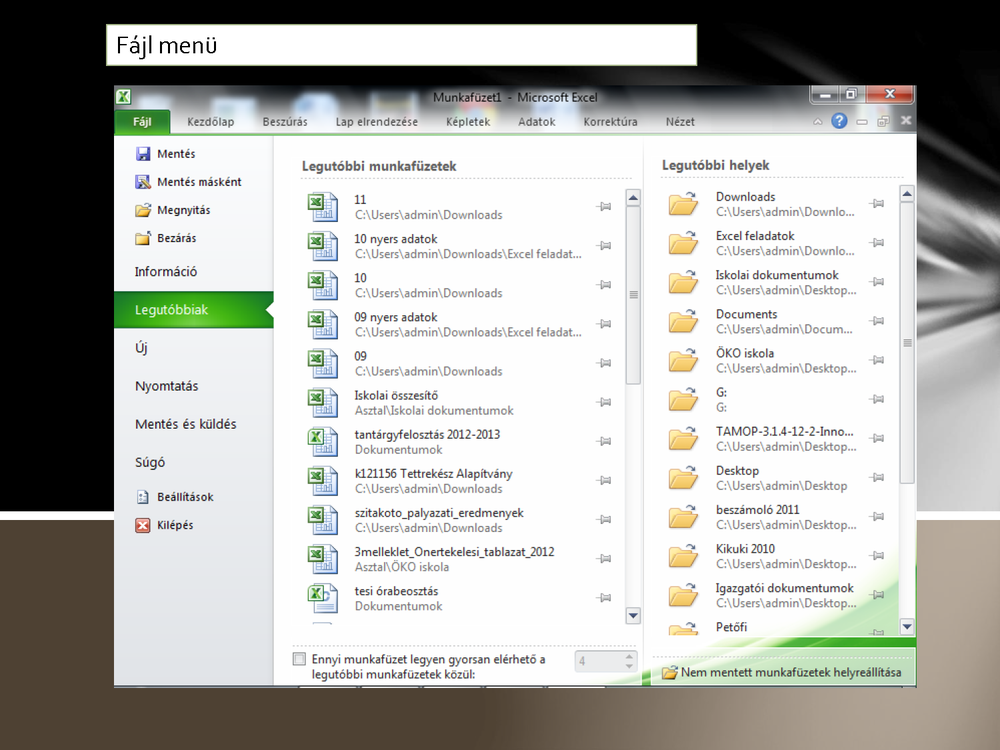Pin Iskolai összesítő workbook

point(604,402)
